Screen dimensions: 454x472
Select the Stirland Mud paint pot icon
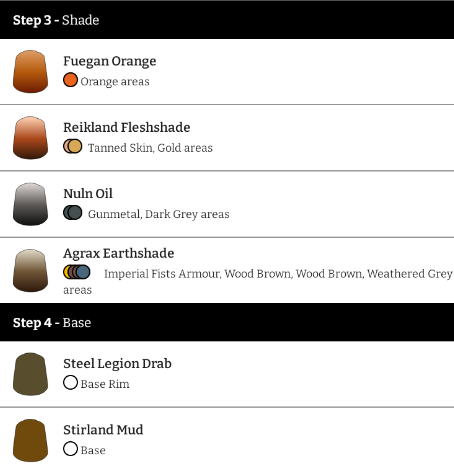(x=30, y=440)
